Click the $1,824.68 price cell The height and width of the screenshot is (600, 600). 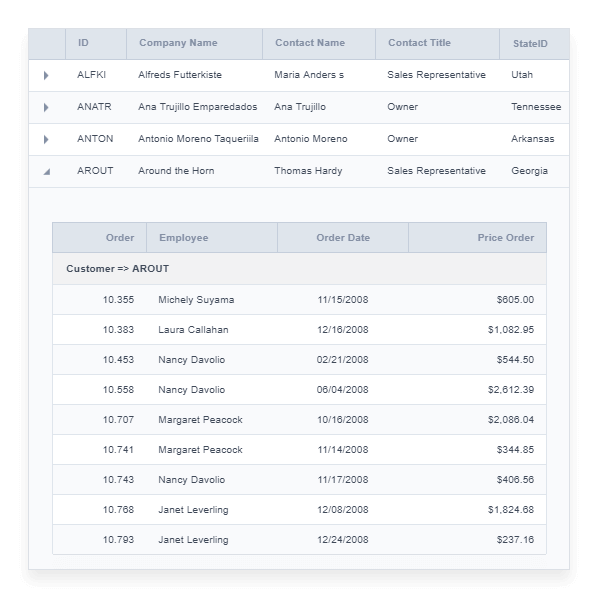click(478, 510)
